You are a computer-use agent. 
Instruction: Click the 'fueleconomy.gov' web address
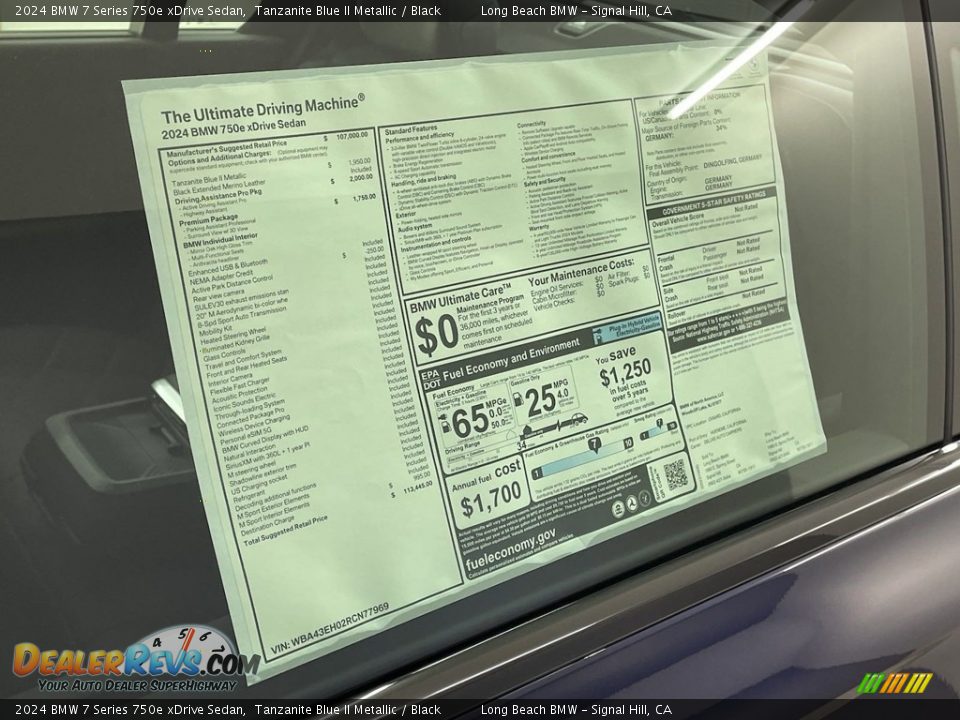[x=511, y=549]
